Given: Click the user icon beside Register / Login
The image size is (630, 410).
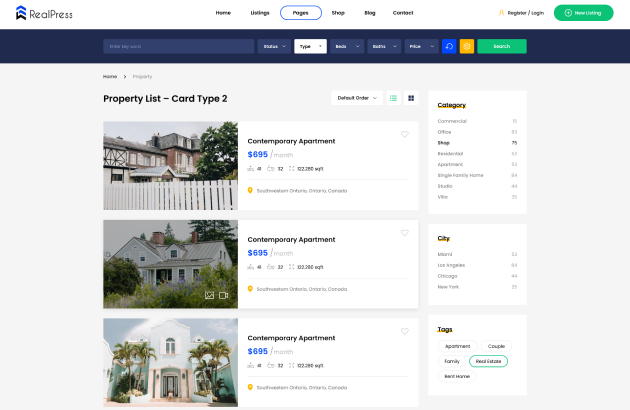Looking at the screenshot, I should click(502, 13).
